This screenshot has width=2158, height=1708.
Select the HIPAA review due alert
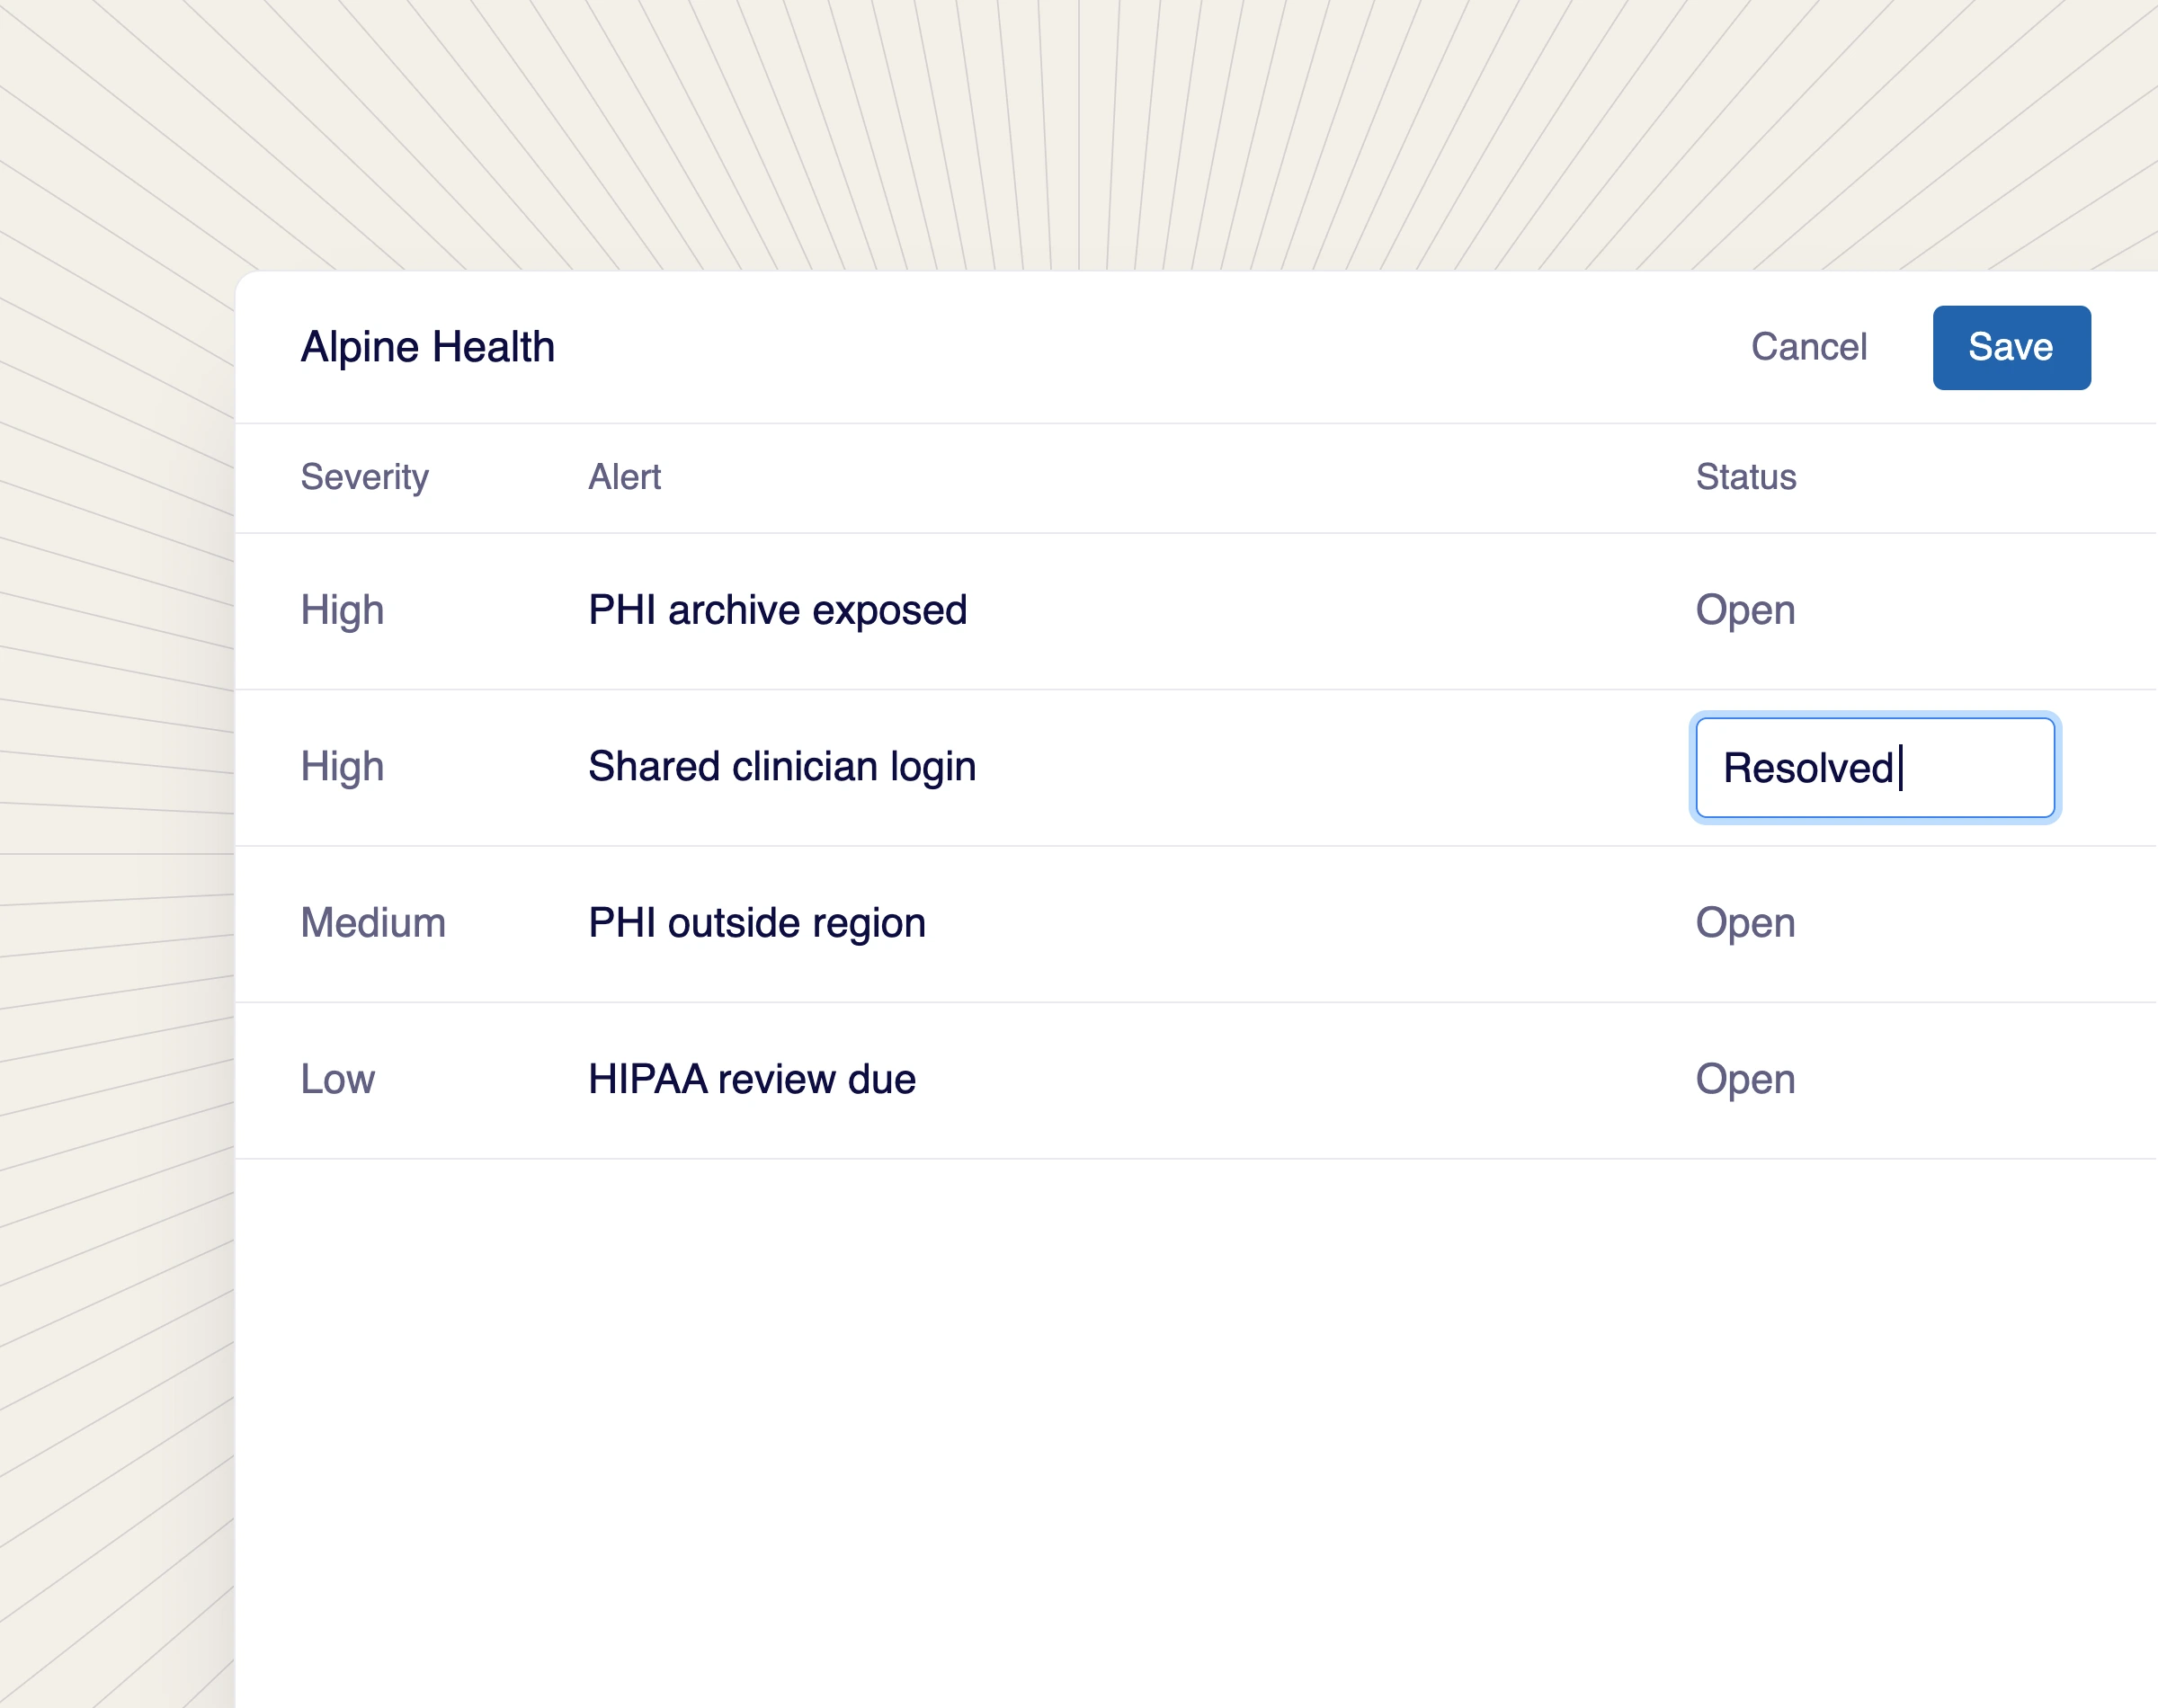(752, 1079)
